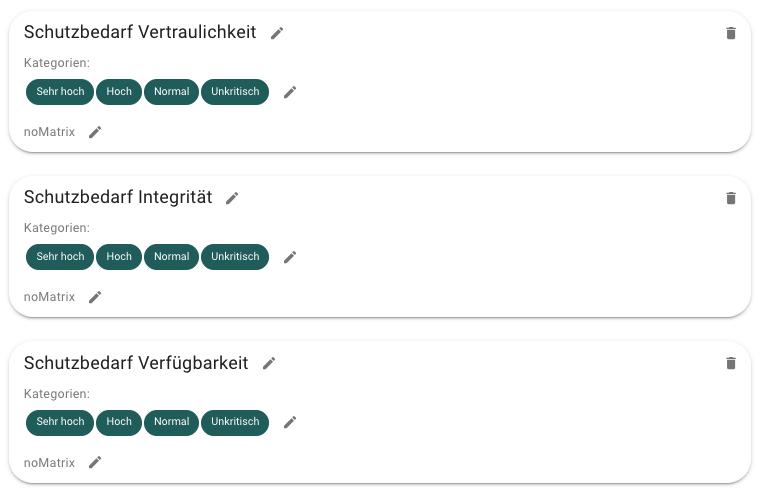The image size is (760, 494).
Task: Edit noMatrix in the Integrität card
Action: [x=95, y=297]
